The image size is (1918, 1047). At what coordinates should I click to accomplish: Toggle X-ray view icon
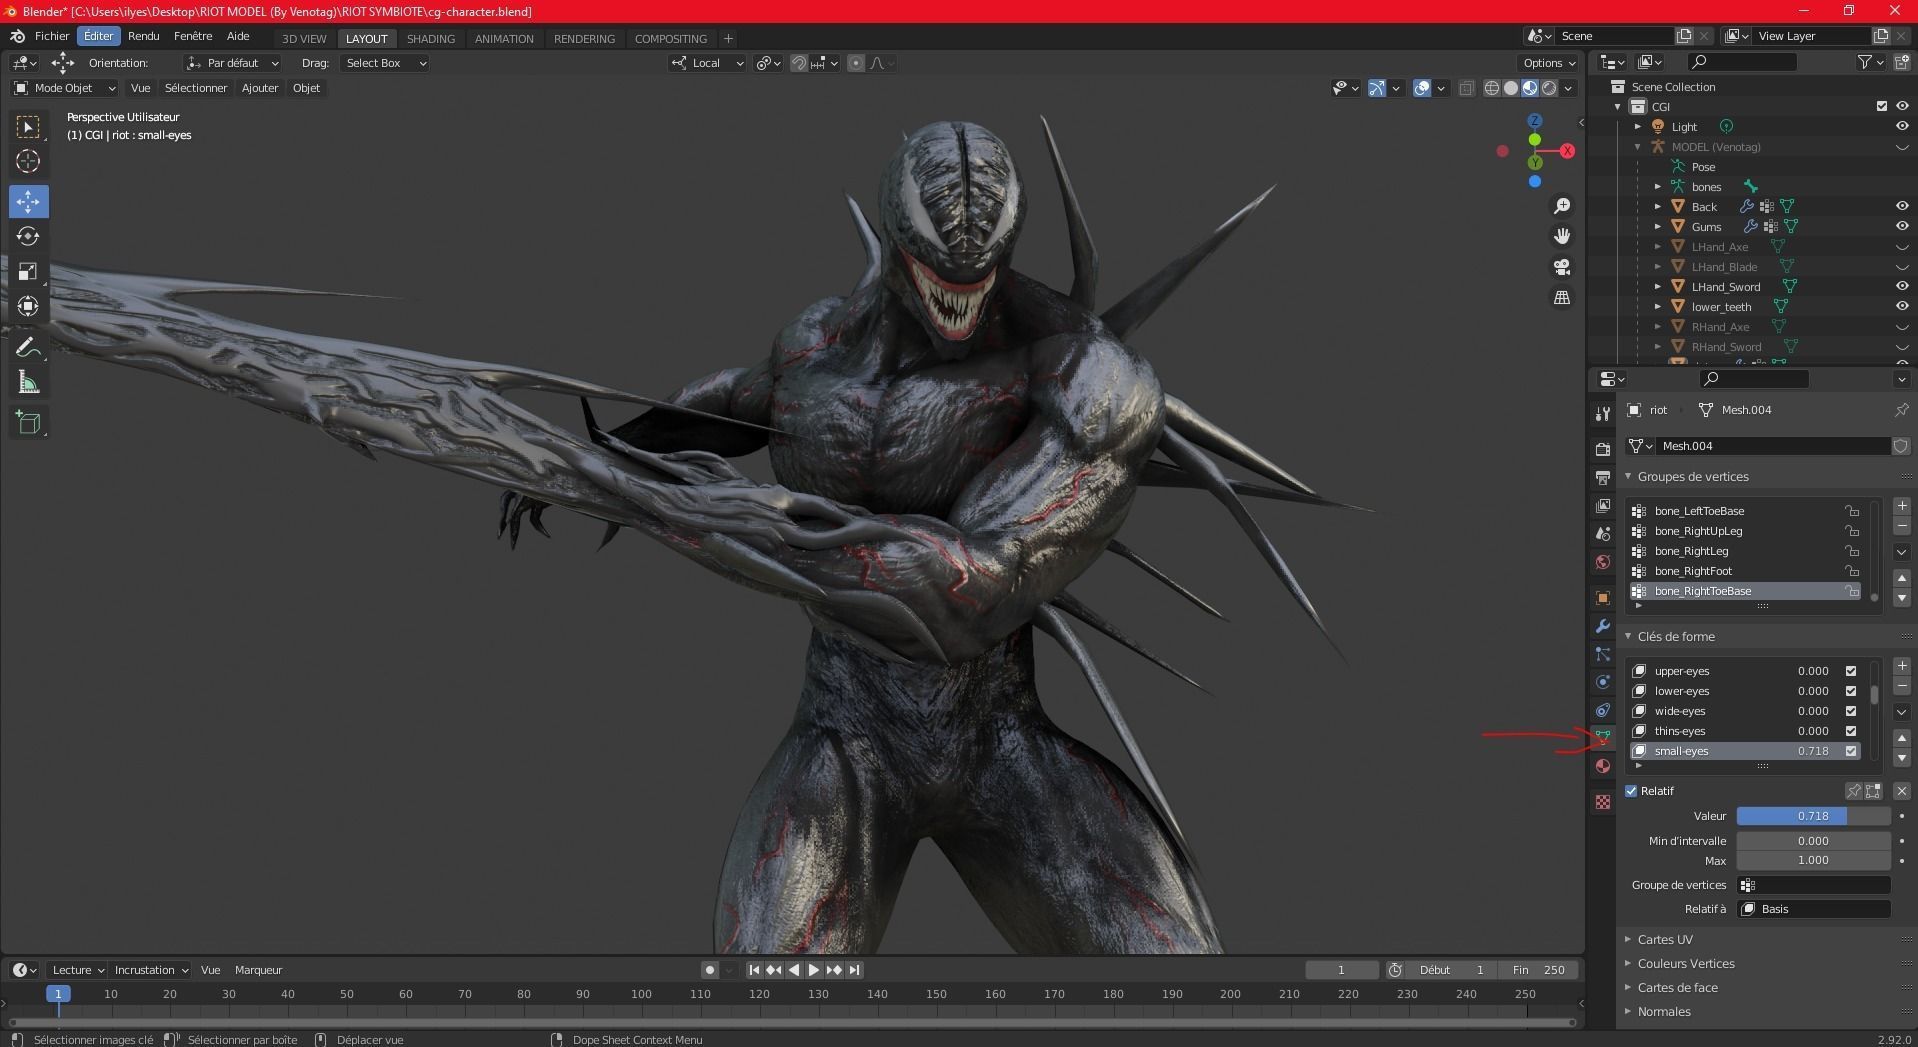[1467, 88]
